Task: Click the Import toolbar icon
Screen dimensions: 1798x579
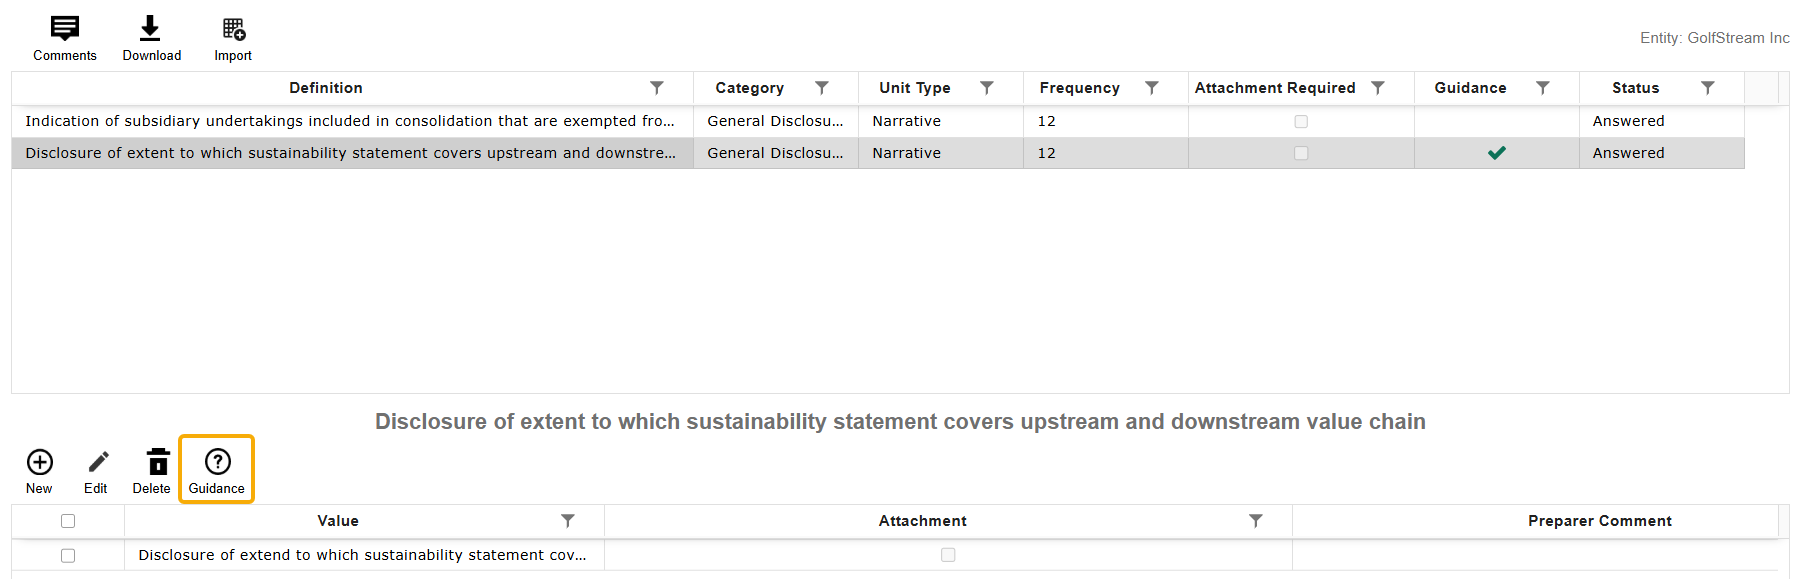Action: pos(233,39)
